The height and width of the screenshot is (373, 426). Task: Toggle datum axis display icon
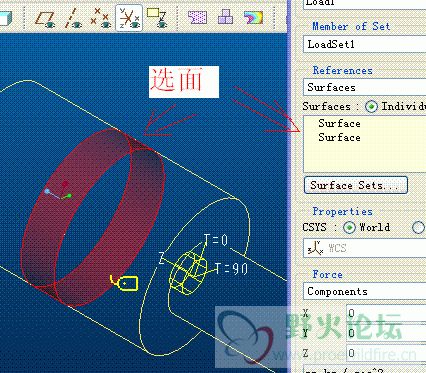73,18
